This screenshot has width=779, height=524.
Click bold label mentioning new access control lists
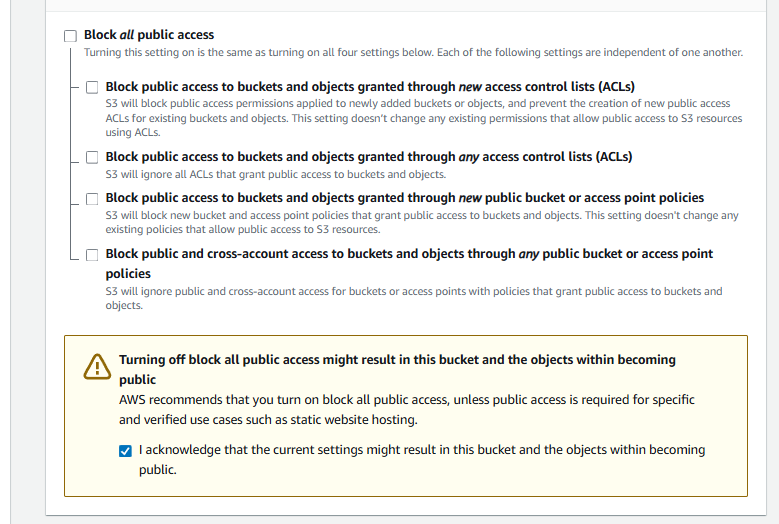tap(369, 87)
